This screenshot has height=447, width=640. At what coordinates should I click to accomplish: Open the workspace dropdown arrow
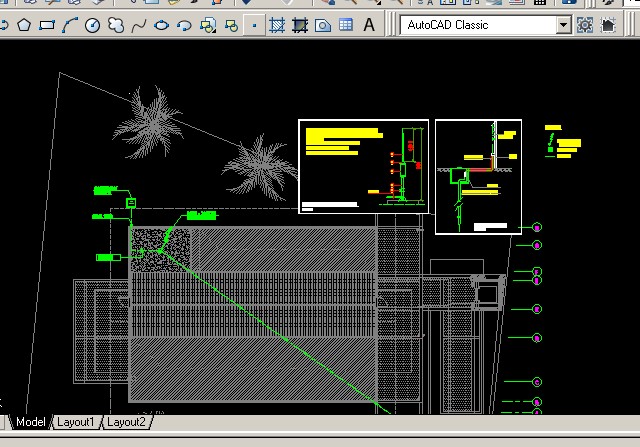(563, 25)
